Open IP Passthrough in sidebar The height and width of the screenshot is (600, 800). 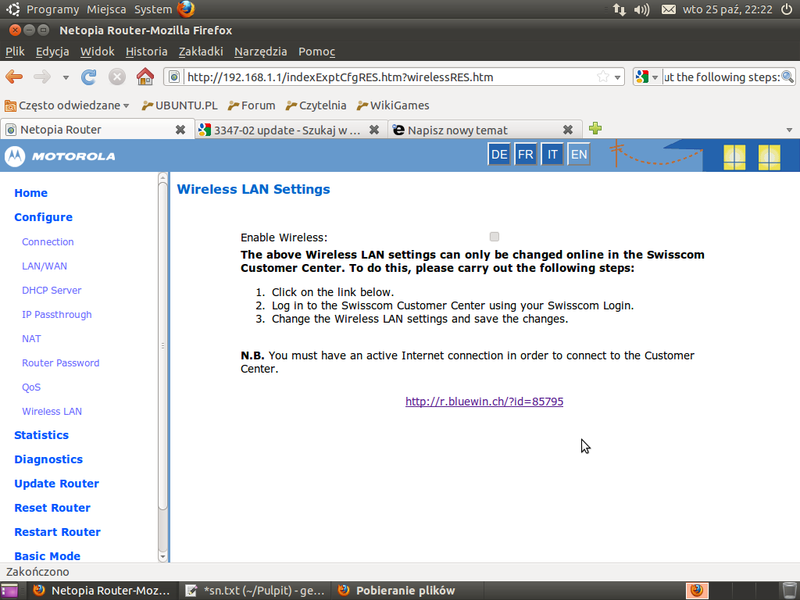pyautogui.click(x=57, y=315)
